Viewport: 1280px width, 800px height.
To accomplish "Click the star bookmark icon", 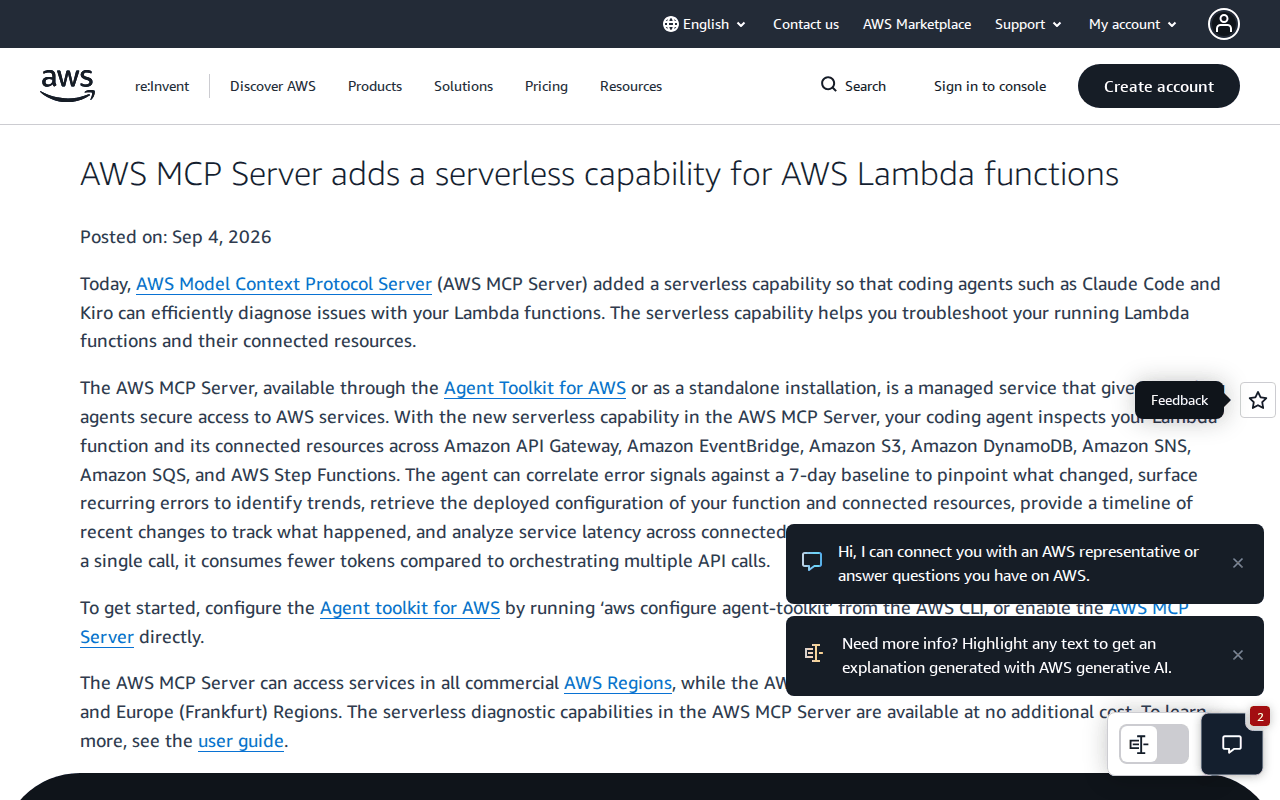I will [x=1258, y=400].
